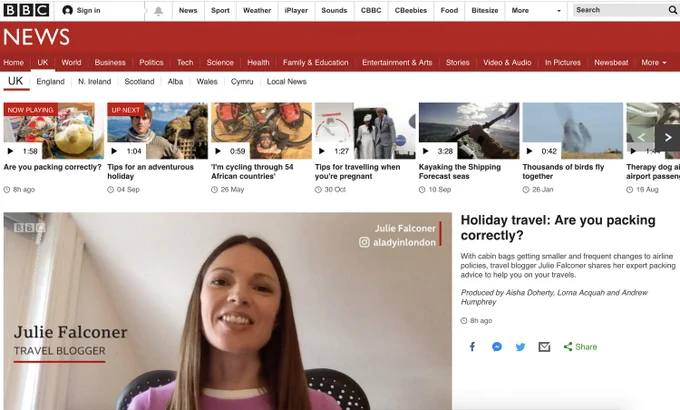Open Wales sub-section
The height and width of the screenshot is (410, 680).
pyautogui.click(x=207, y=82)
